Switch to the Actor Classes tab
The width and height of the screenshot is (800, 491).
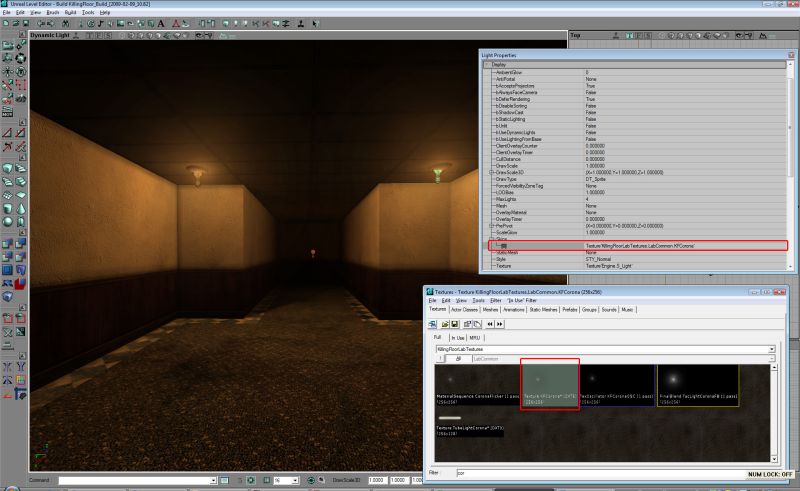464,310
